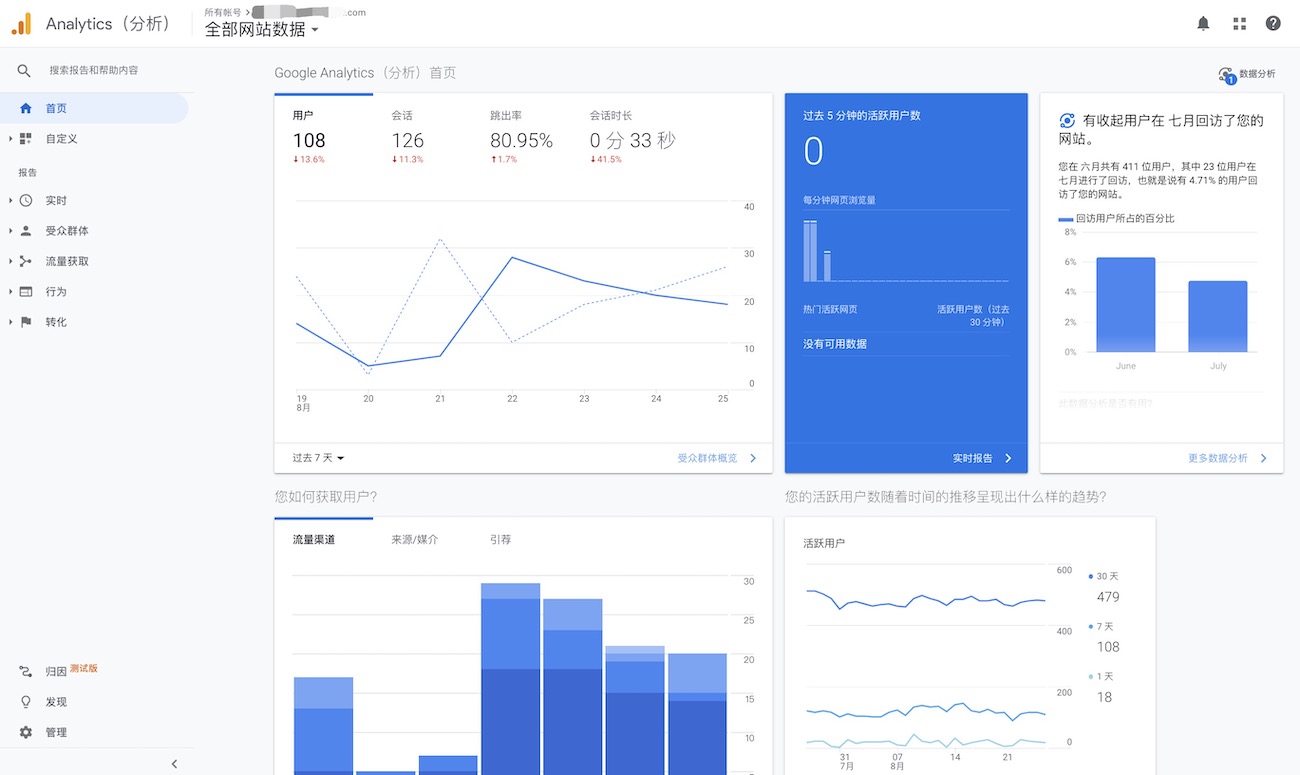Open the 更多数据分析 link
This screenshot has width=1300, height=775.
point(1218,458)
